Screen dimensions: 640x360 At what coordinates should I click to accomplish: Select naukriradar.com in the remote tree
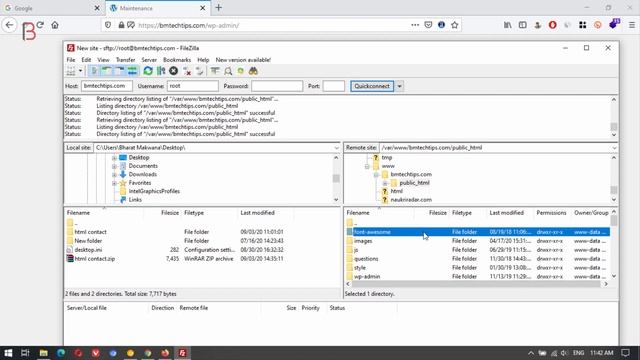[x=411, y=200]
